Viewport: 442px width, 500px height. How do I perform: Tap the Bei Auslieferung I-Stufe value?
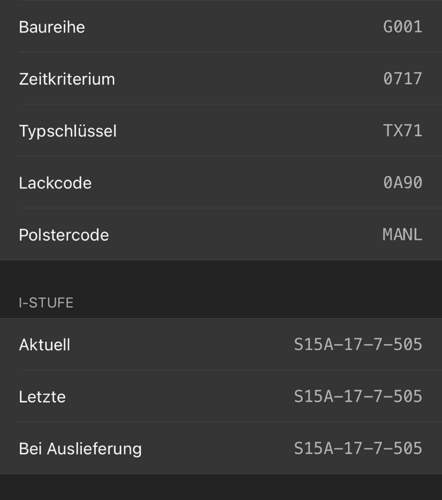pos(358,448)
